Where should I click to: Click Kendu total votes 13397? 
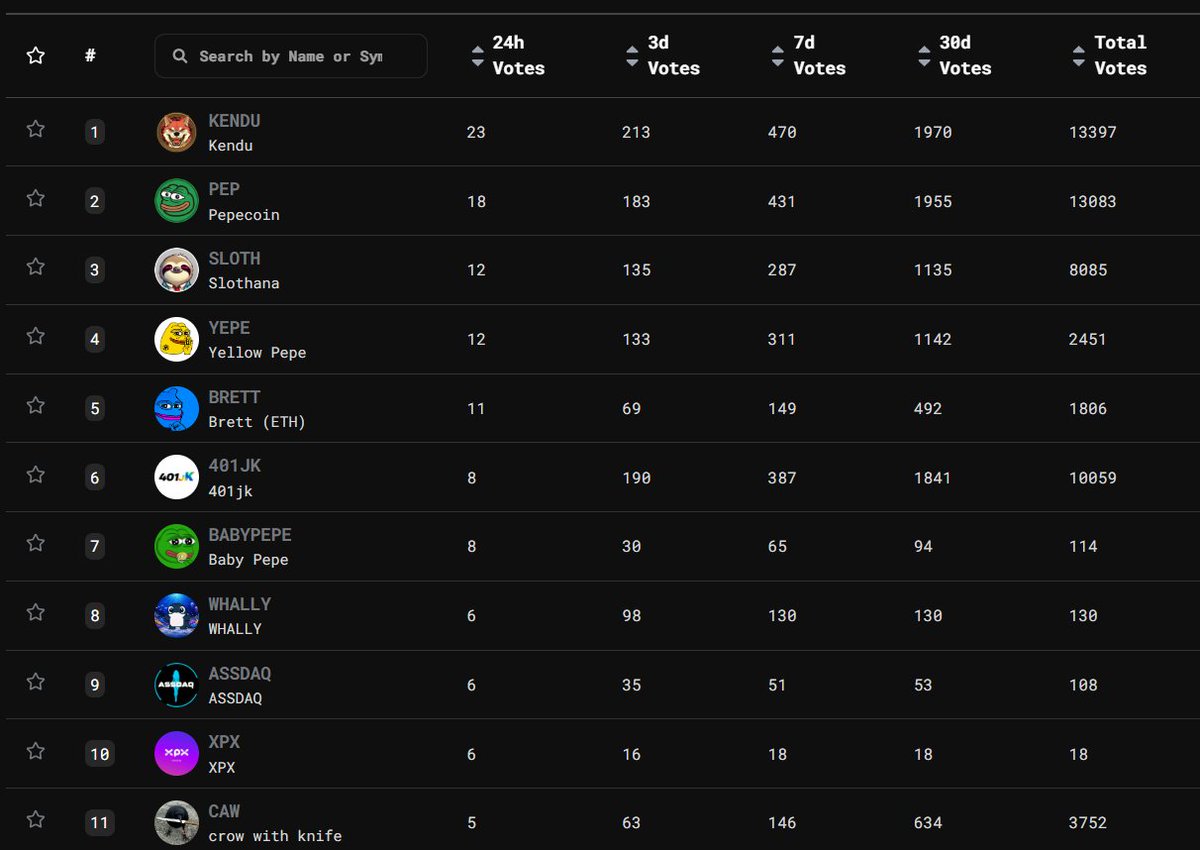[1092, 132]
